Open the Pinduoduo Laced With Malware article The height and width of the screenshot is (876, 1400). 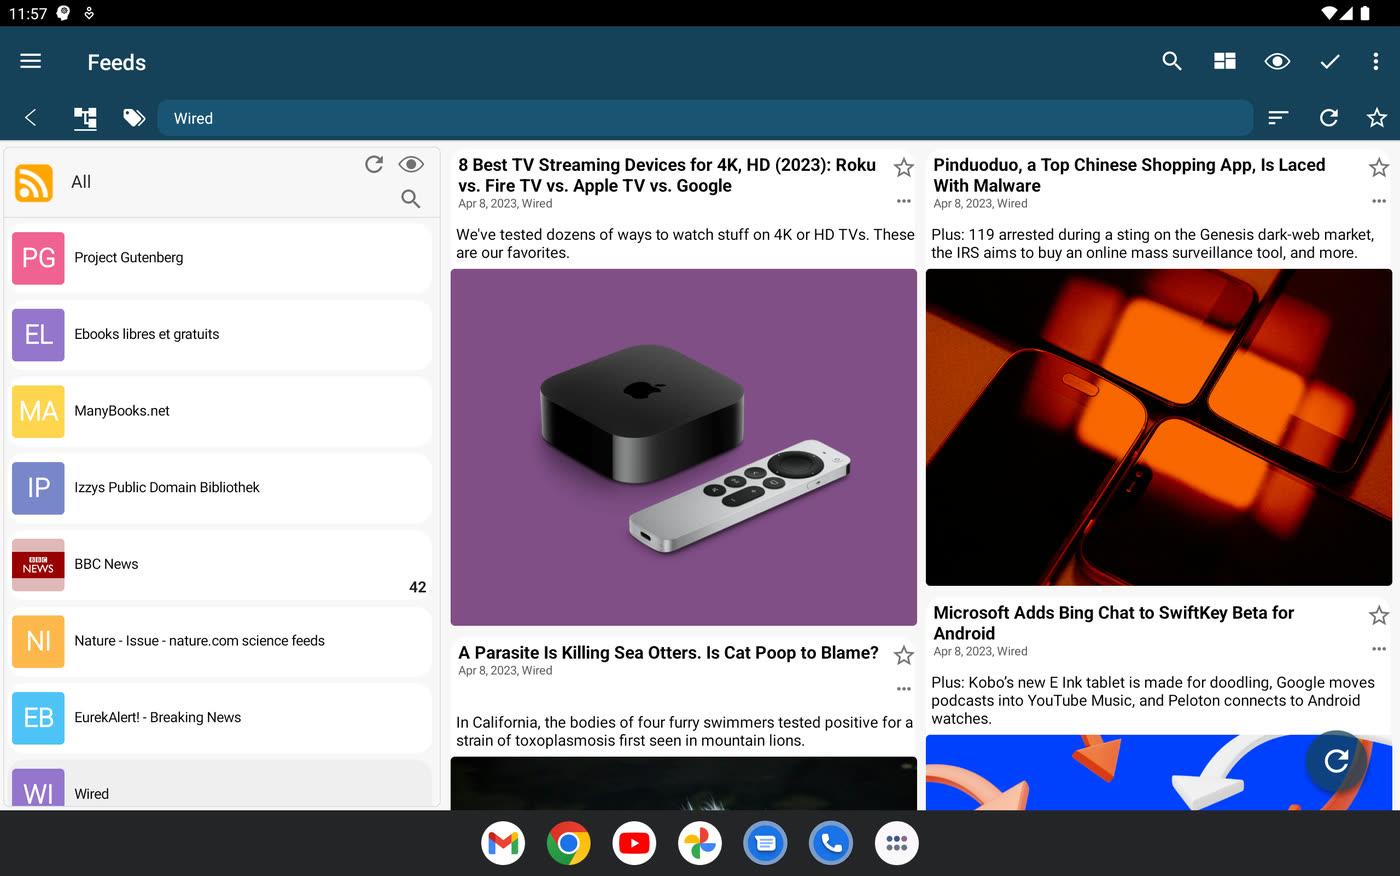click(x=1129, y=175)
